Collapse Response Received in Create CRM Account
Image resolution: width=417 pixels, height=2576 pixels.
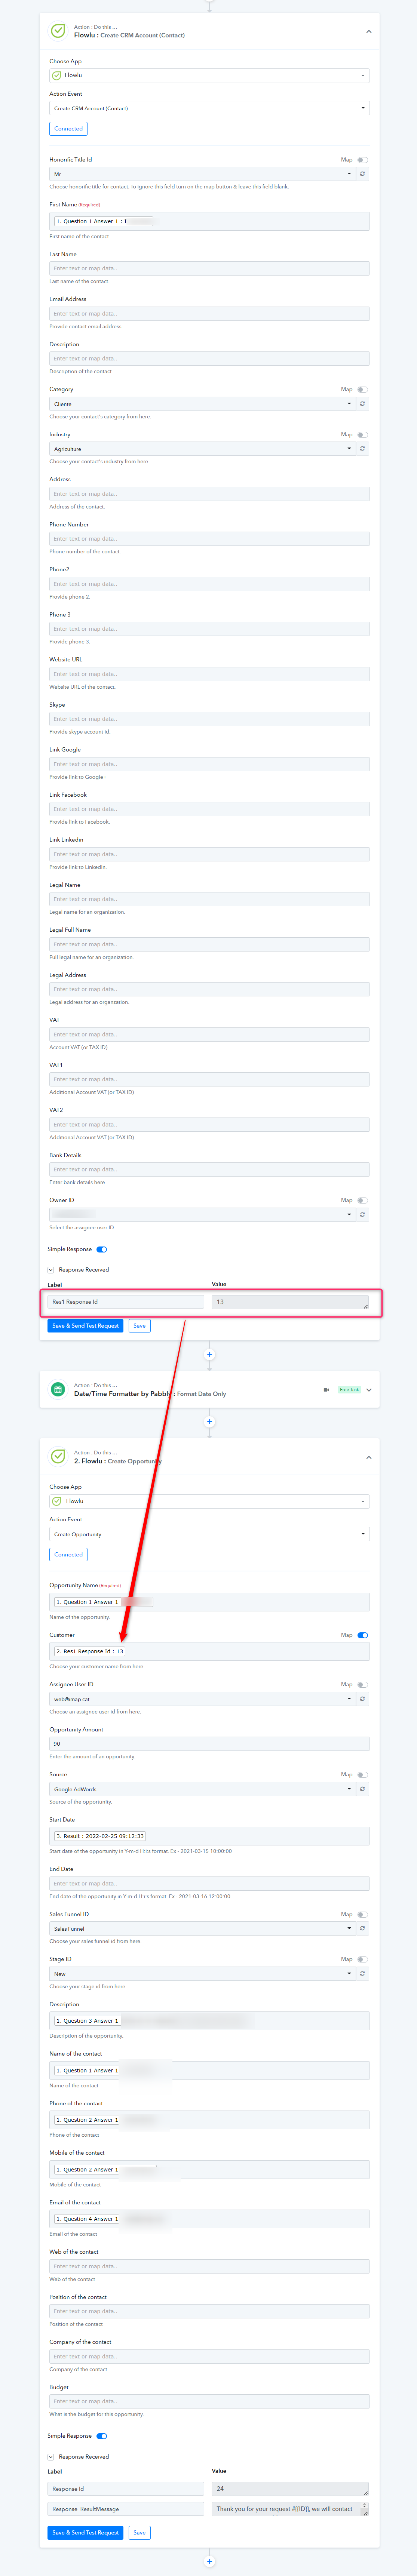pos(51,1270)
